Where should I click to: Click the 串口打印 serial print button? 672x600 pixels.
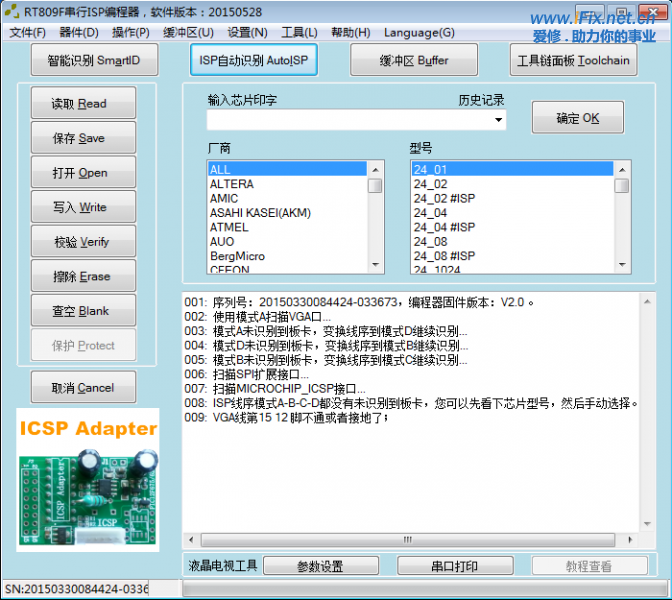point(454,567)
